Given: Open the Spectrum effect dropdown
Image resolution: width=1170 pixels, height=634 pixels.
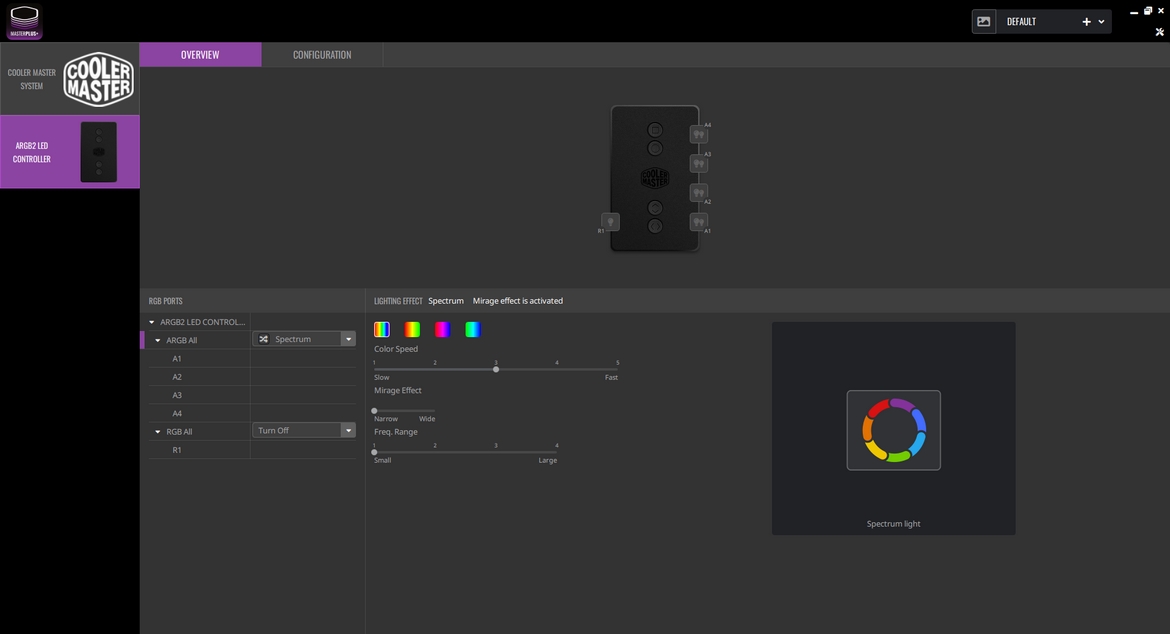Looking at the screenshot, I should point(304,339).
